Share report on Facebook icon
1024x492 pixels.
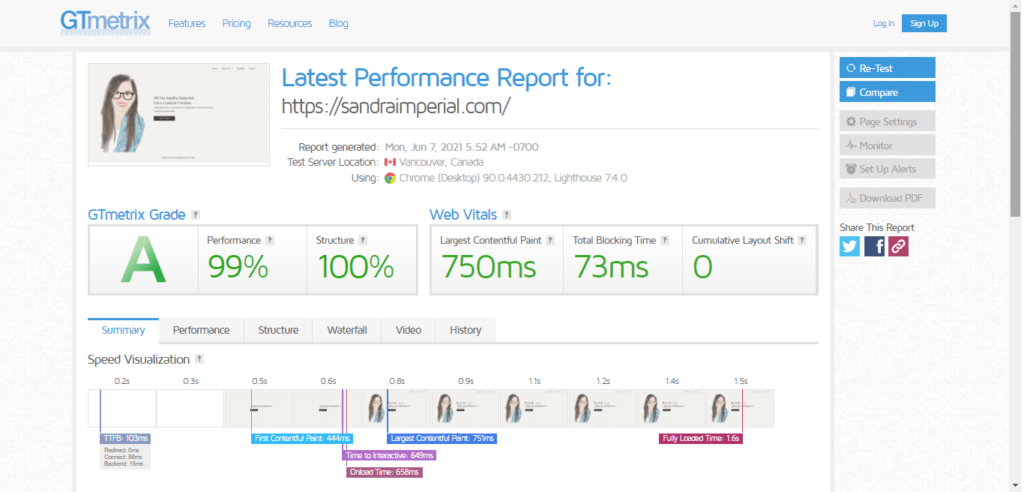pos(874,246)
